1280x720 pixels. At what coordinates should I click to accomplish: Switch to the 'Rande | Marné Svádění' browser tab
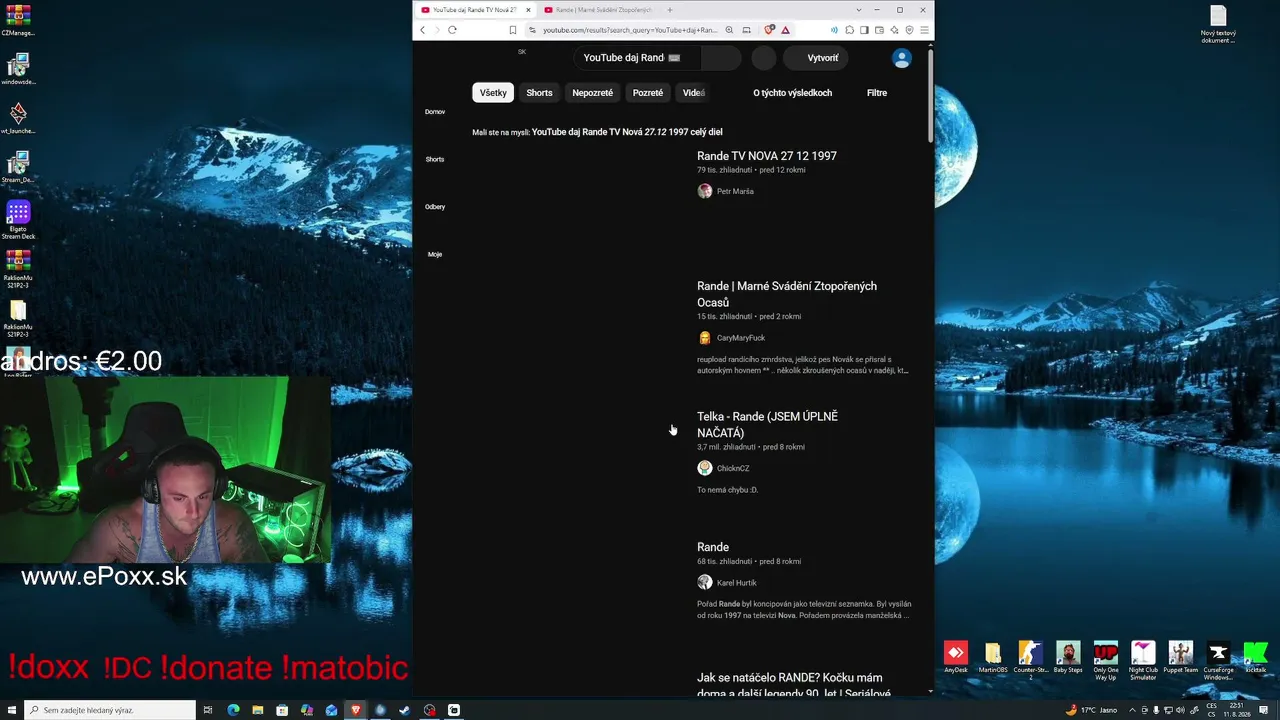point(598,10)
